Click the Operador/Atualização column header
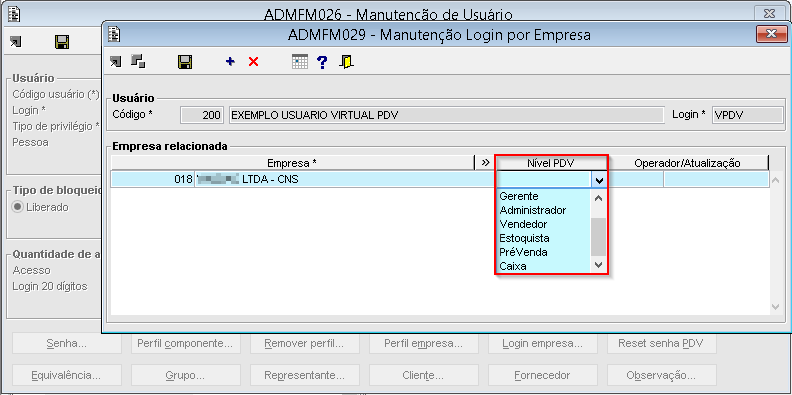Screen dimensions: 792x395 [687, 163]
